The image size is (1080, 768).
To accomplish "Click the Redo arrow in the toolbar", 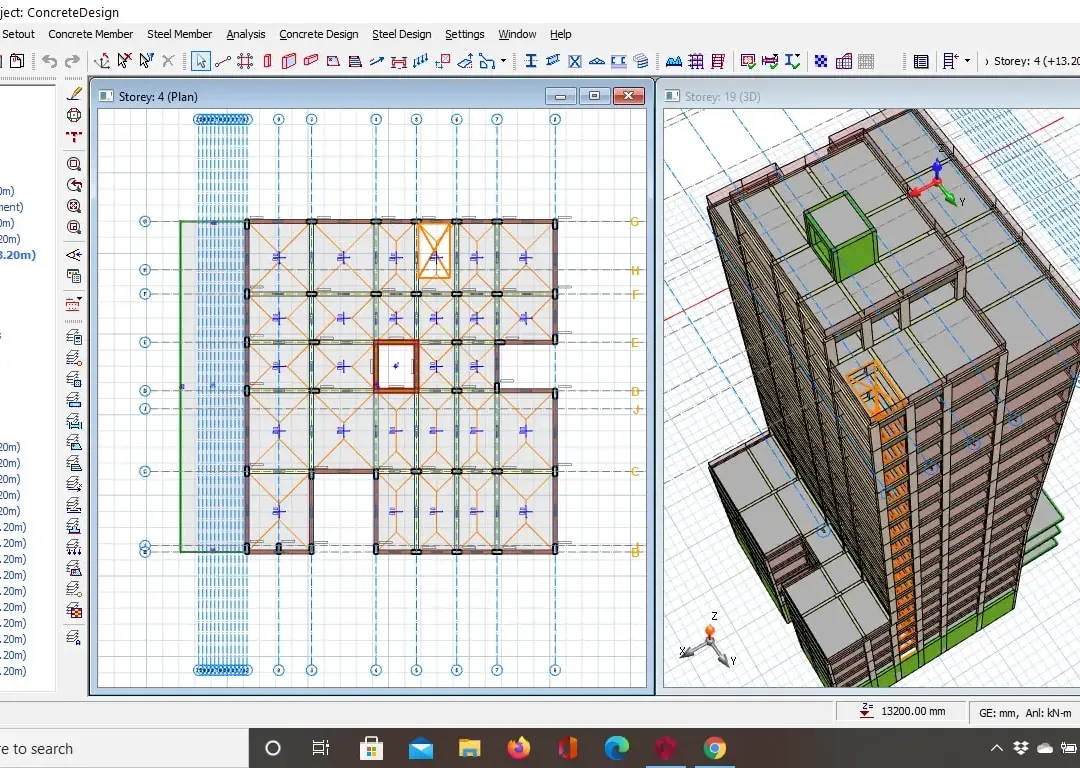I will point(72,61).
